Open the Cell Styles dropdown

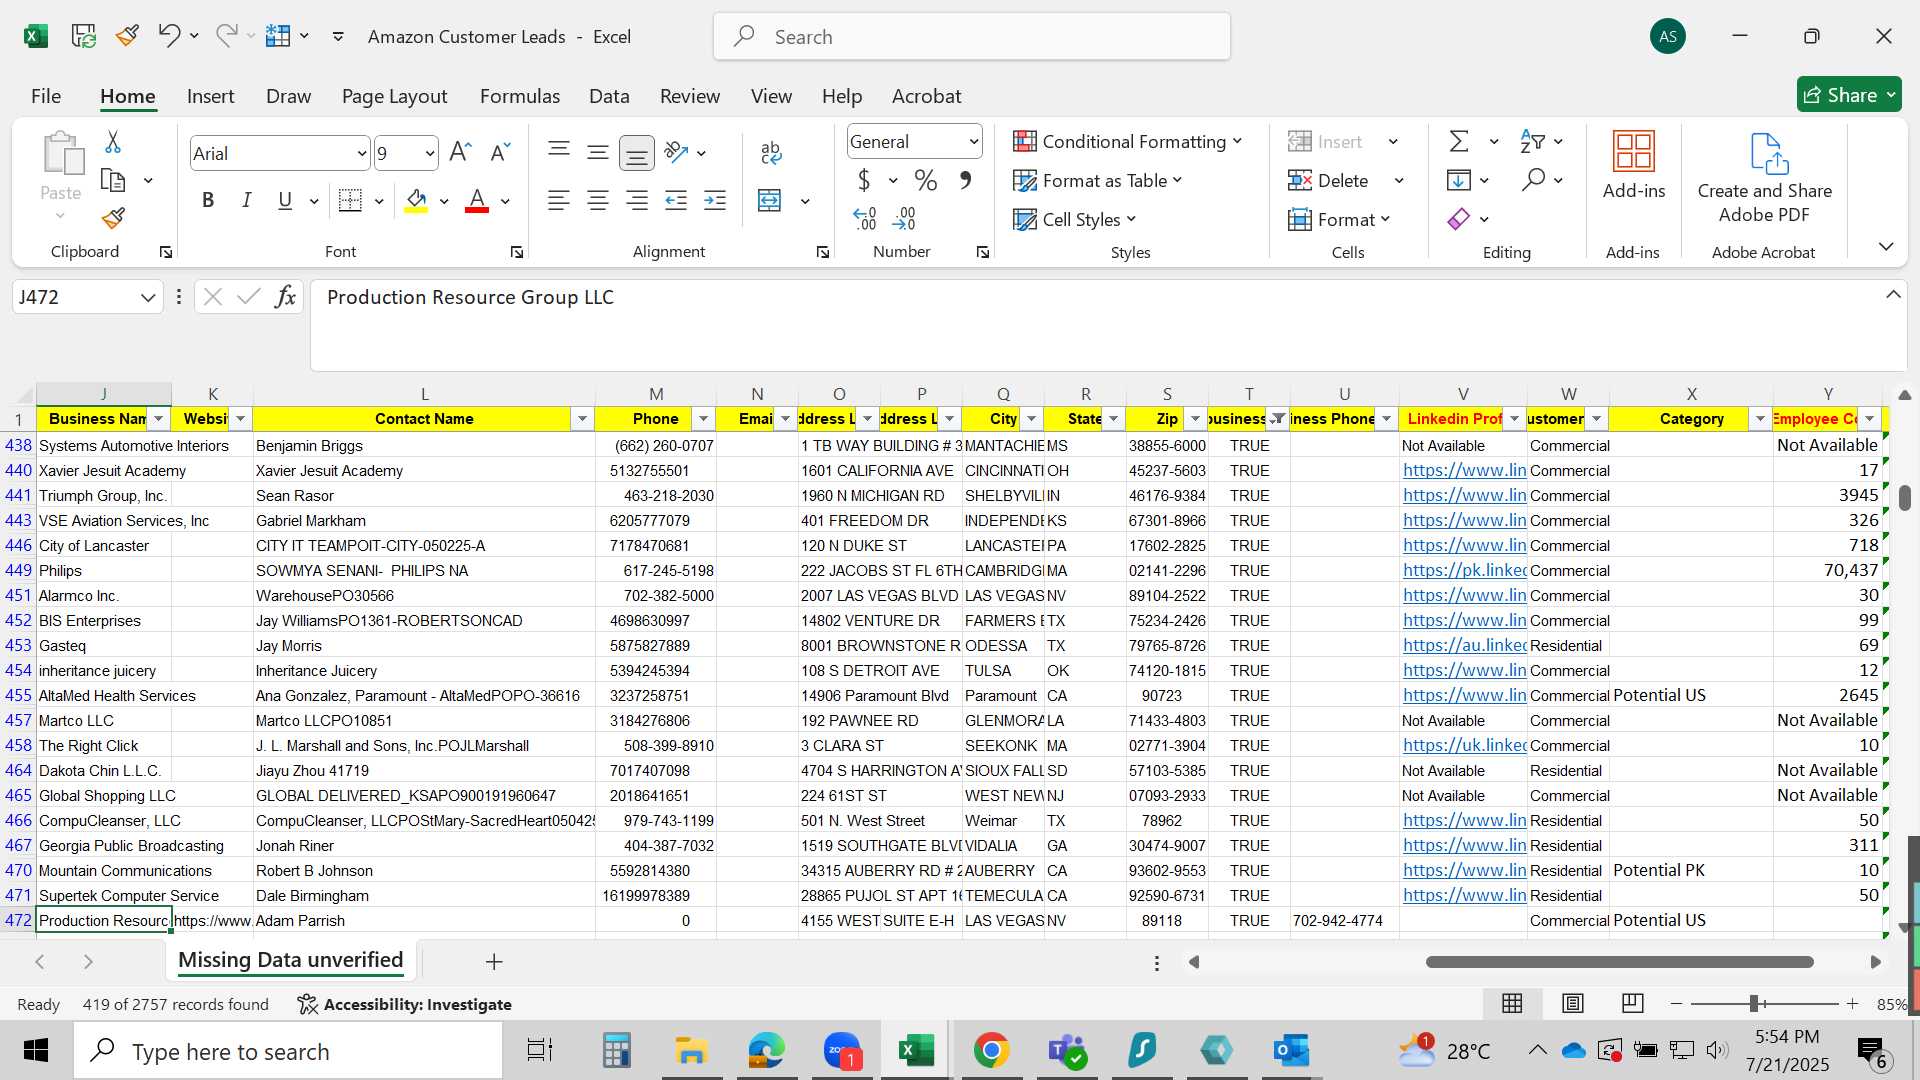[1075, 219]
